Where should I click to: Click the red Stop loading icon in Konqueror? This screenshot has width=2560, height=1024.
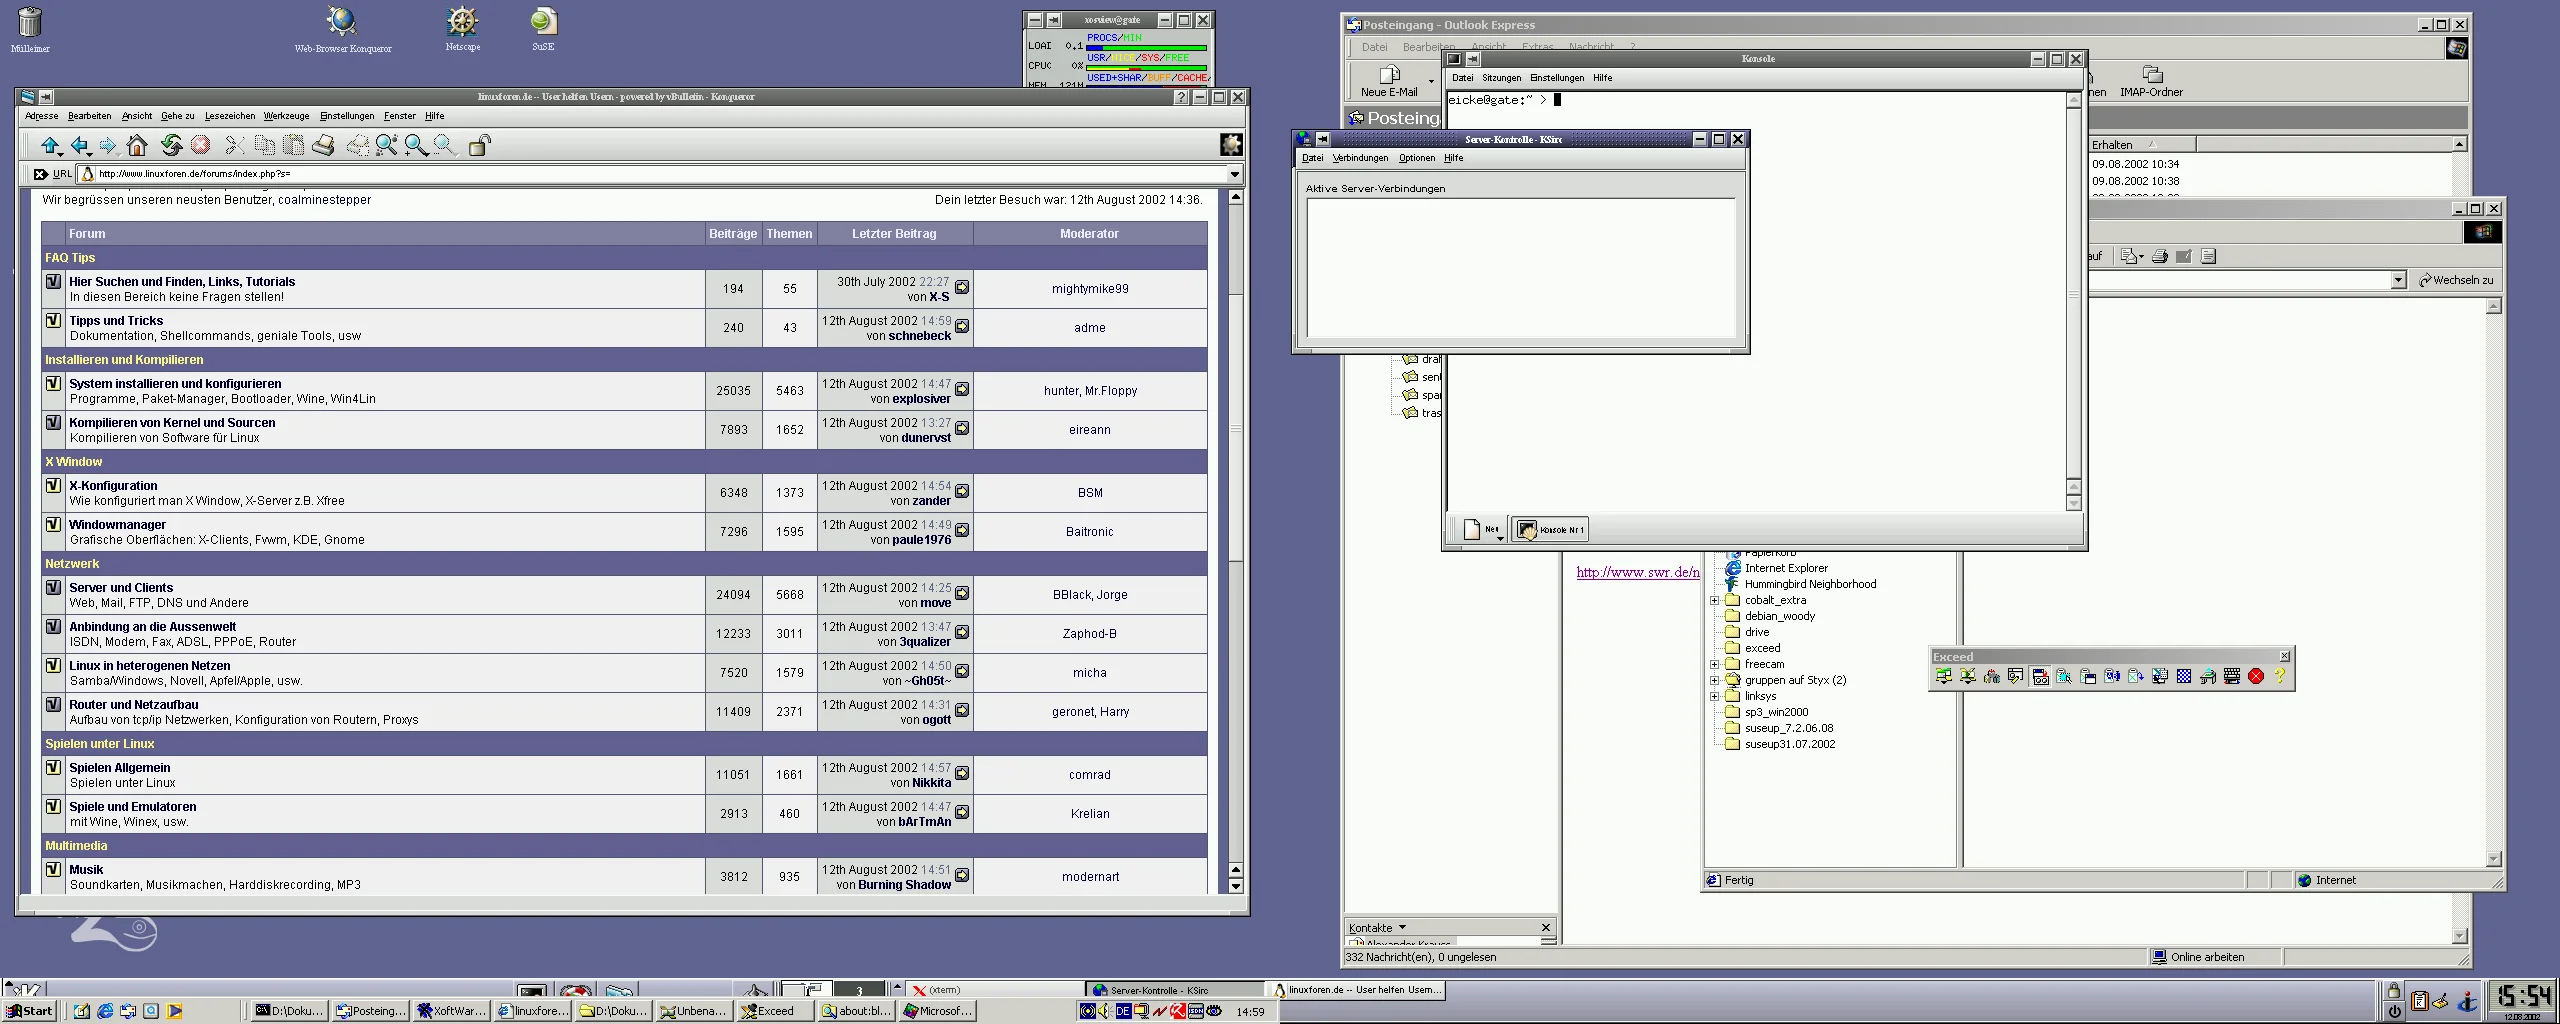point(200,146)
